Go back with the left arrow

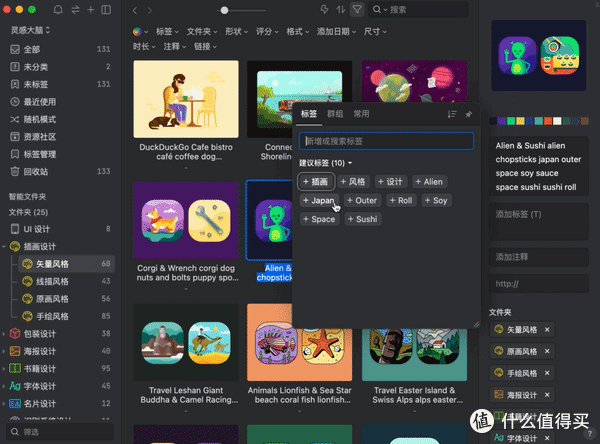(136, 10)
